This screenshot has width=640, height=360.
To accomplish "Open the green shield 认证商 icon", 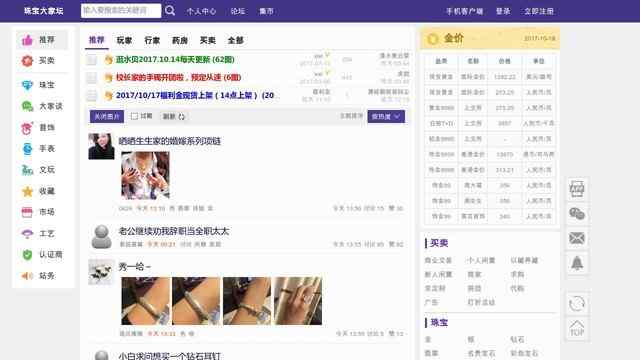I will (x=27, y=255).
